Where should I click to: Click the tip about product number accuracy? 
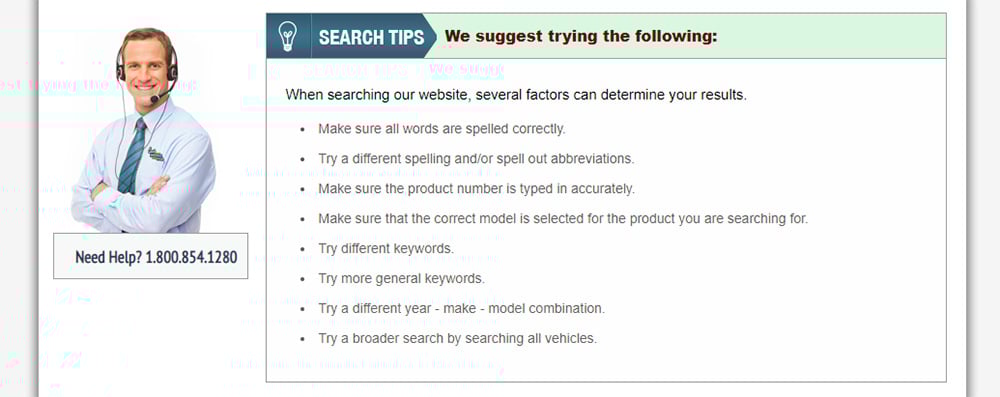[x=476, y=189]
